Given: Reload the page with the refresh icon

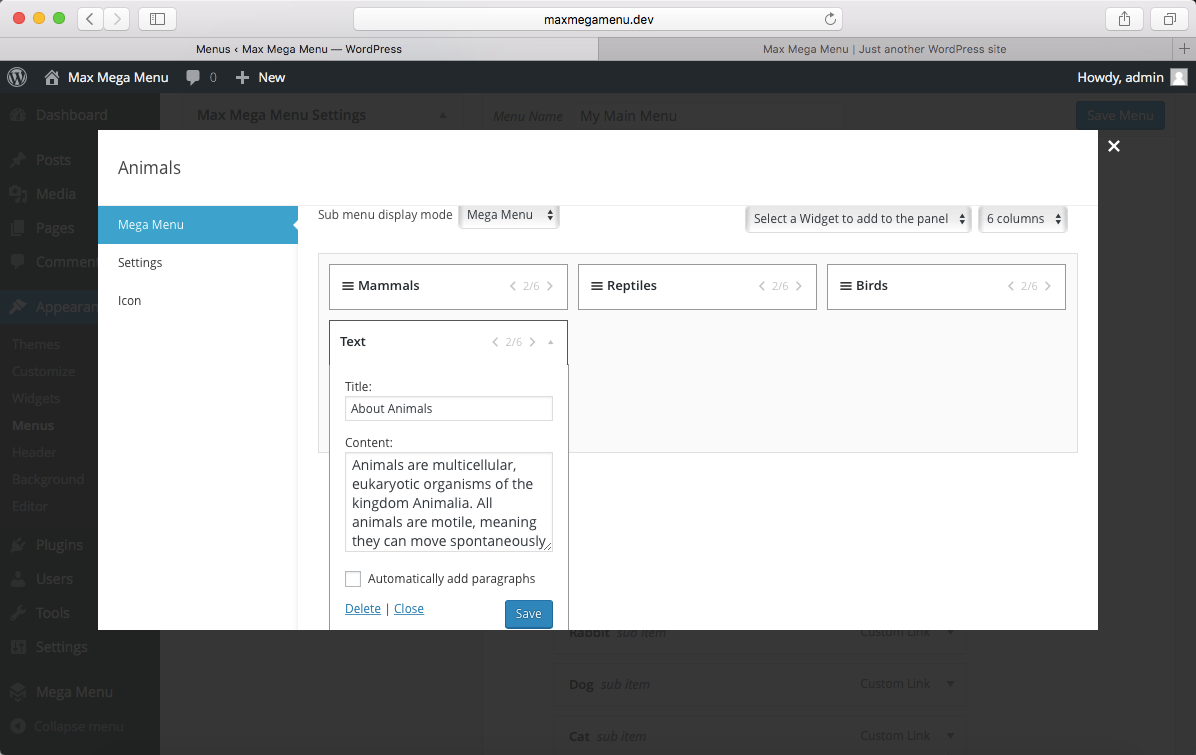Looking at the screenshot, I should click(830, 19).
